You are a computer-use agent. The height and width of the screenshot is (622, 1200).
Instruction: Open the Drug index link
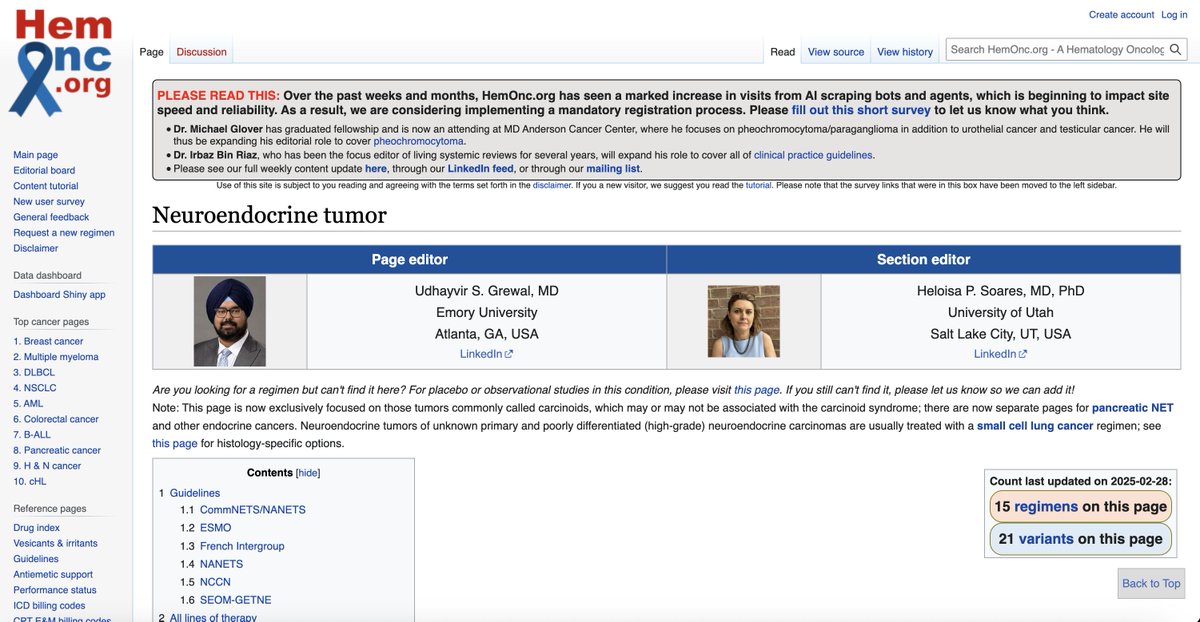click(36, 528)
